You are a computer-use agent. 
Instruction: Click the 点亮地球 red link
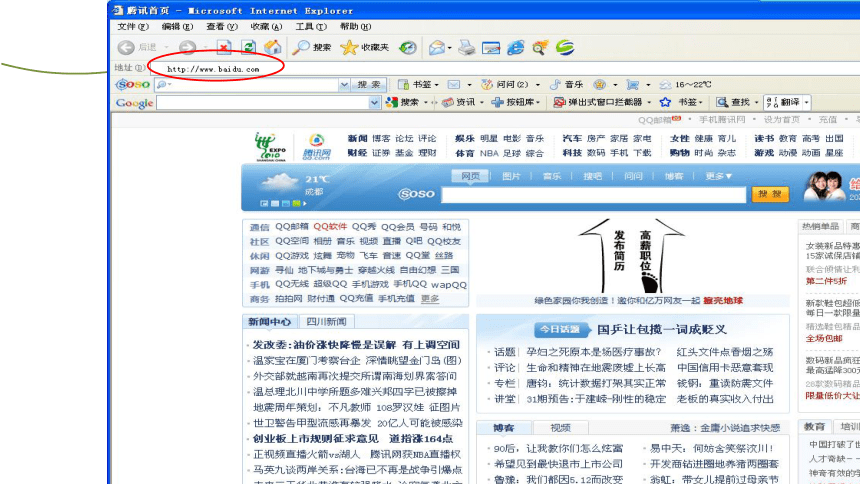click(723, 301)
